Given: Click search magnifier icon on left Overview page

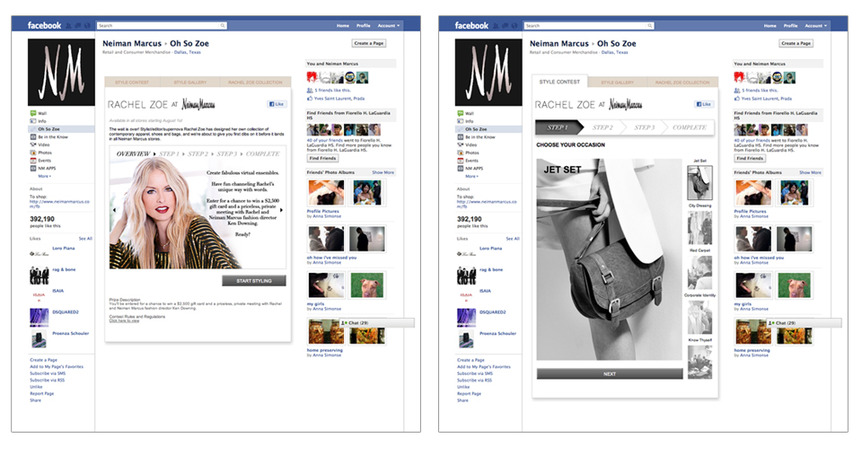Looking at the screenshot, I should click(223, 26).
